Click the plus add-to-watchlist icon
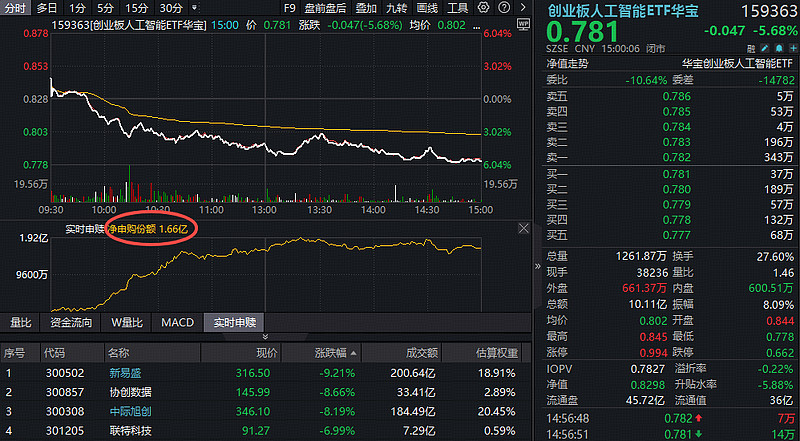The height and width of the screenshot is (441, 800). pyautogui.click(x=791, y=49)
